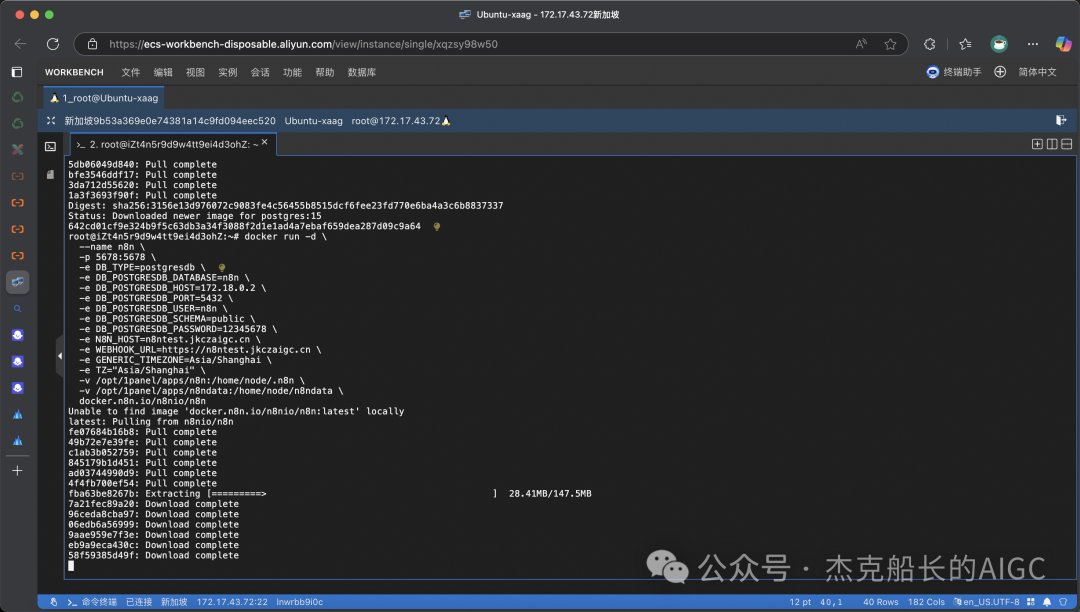
Task: Click hint bulb beside DB_TYPE=postgresdb
Action: (222, 268)
